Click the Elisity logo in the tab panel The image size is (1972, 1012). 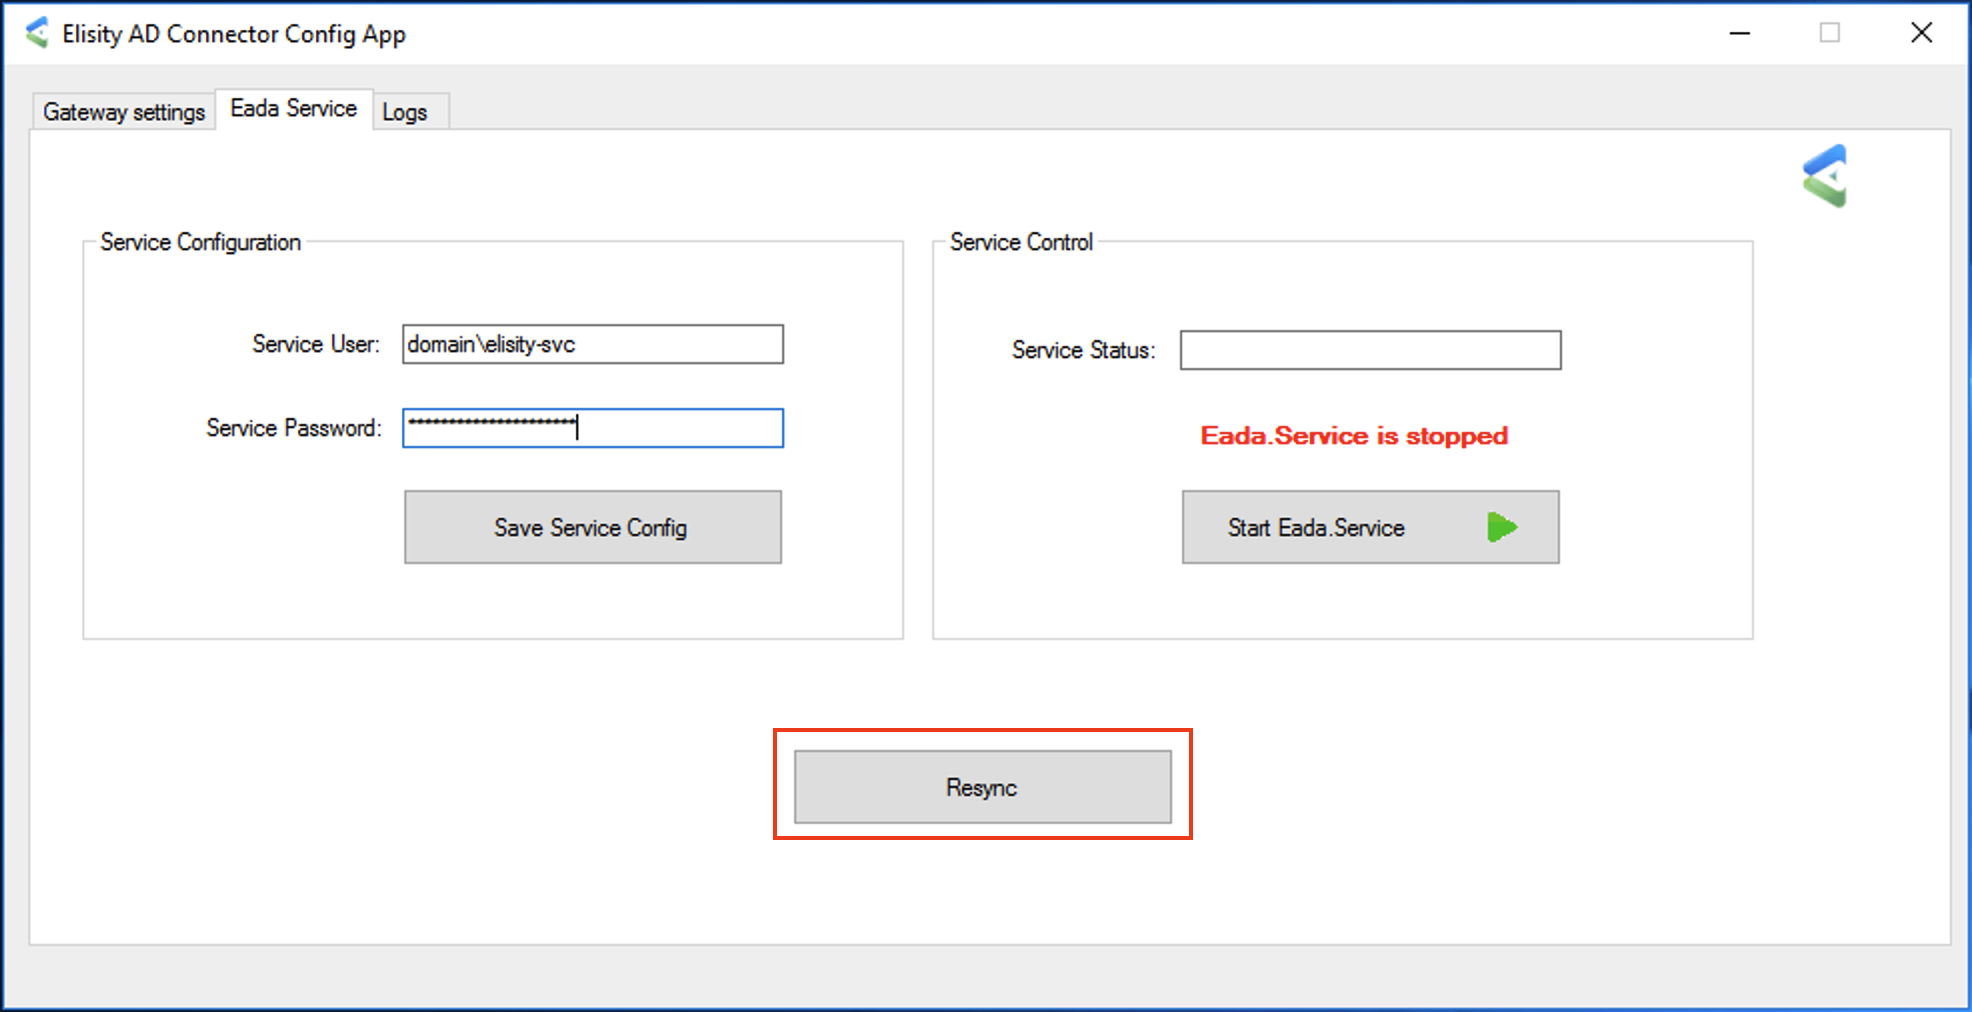[1825, 176]
